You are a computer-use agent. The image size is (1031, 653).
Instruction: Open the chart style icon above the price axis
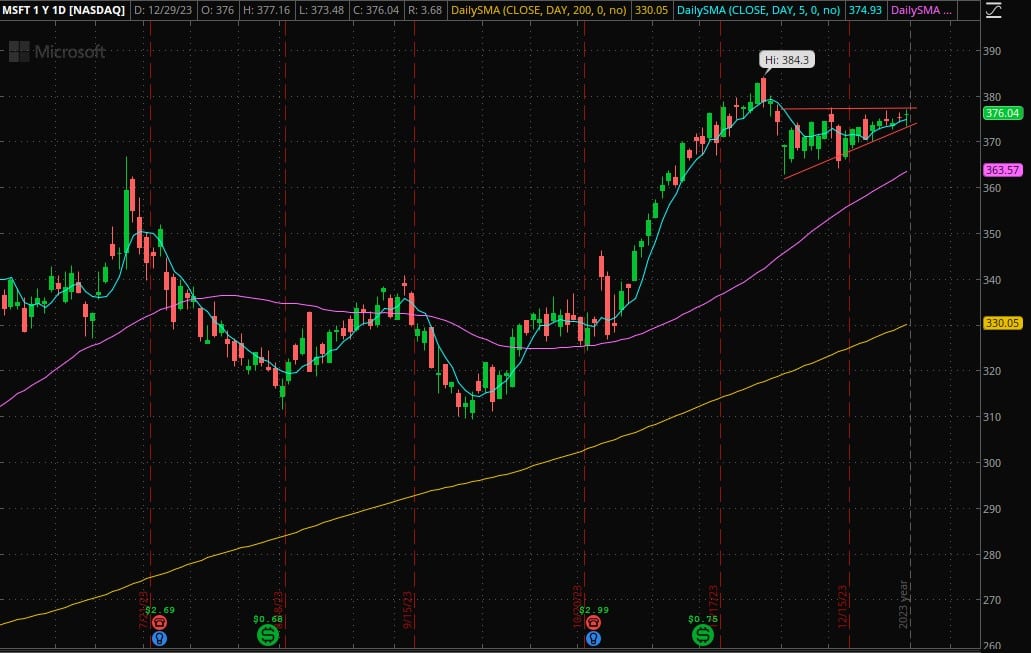[x=993, y=10]
